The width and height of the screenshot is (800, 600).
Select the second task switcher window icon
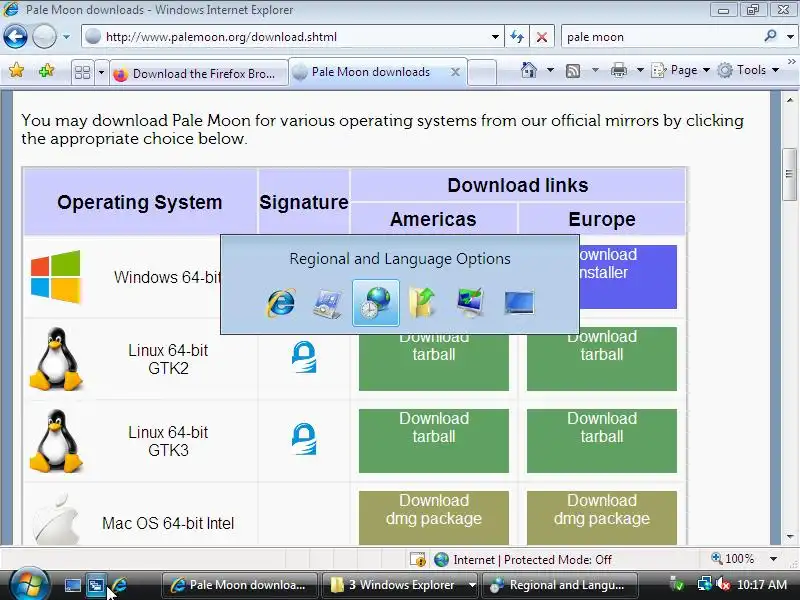tap(328, 303)
